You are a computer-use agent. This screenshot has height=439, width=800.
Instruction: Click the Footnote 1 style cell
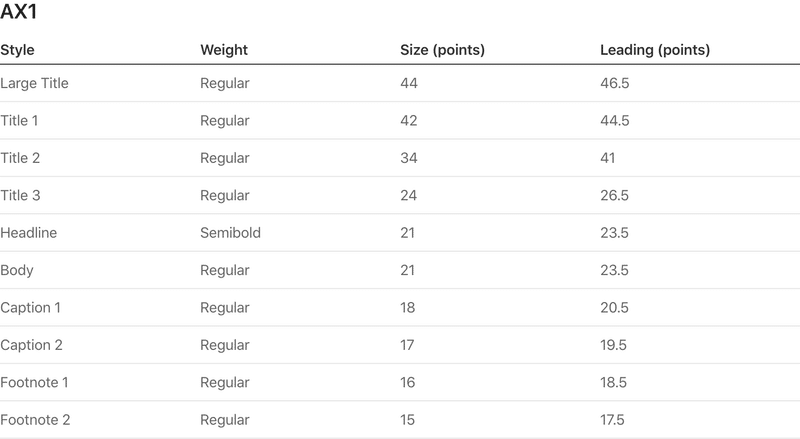coord(34,382)
